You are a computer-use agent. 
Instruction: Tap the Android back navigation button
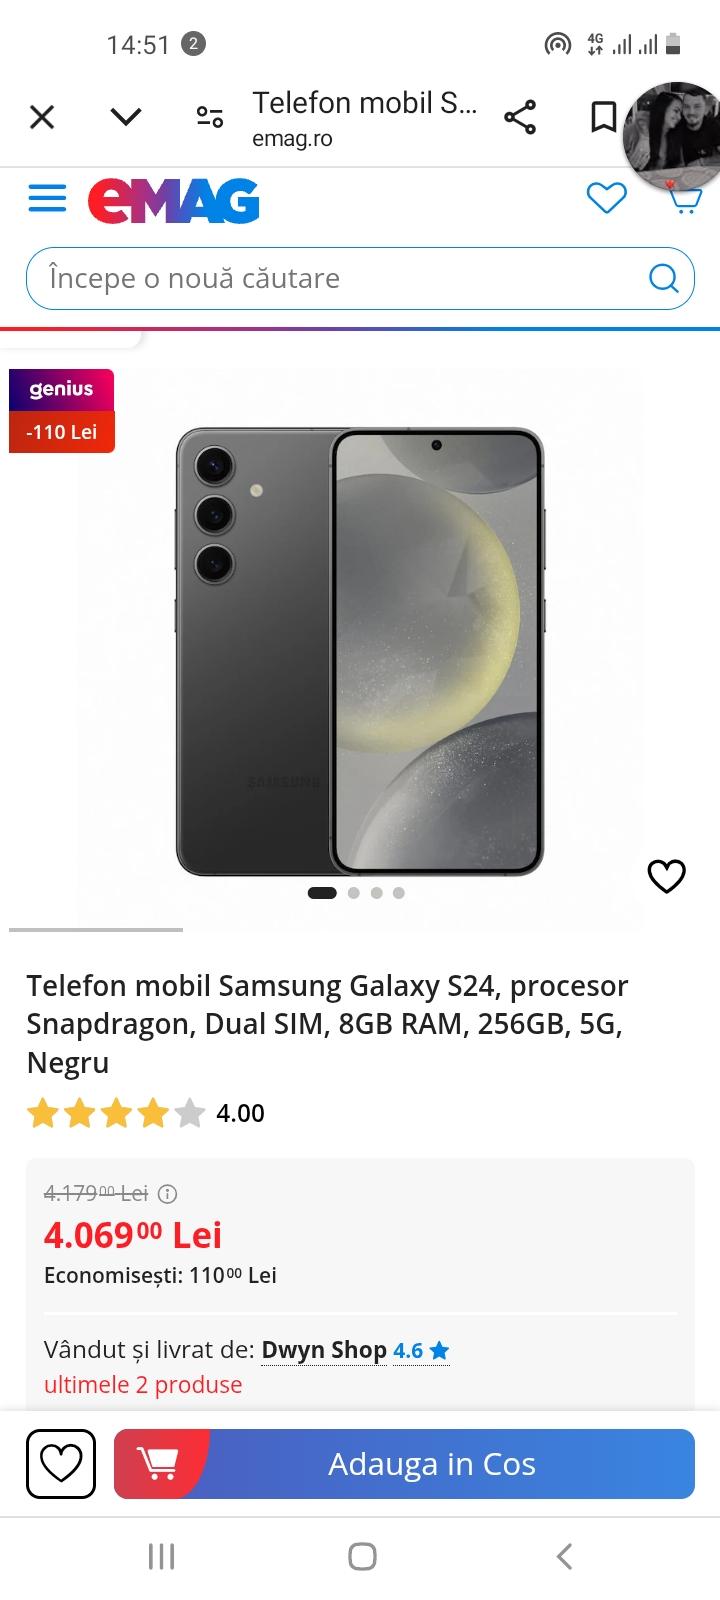pos(564,1556)
